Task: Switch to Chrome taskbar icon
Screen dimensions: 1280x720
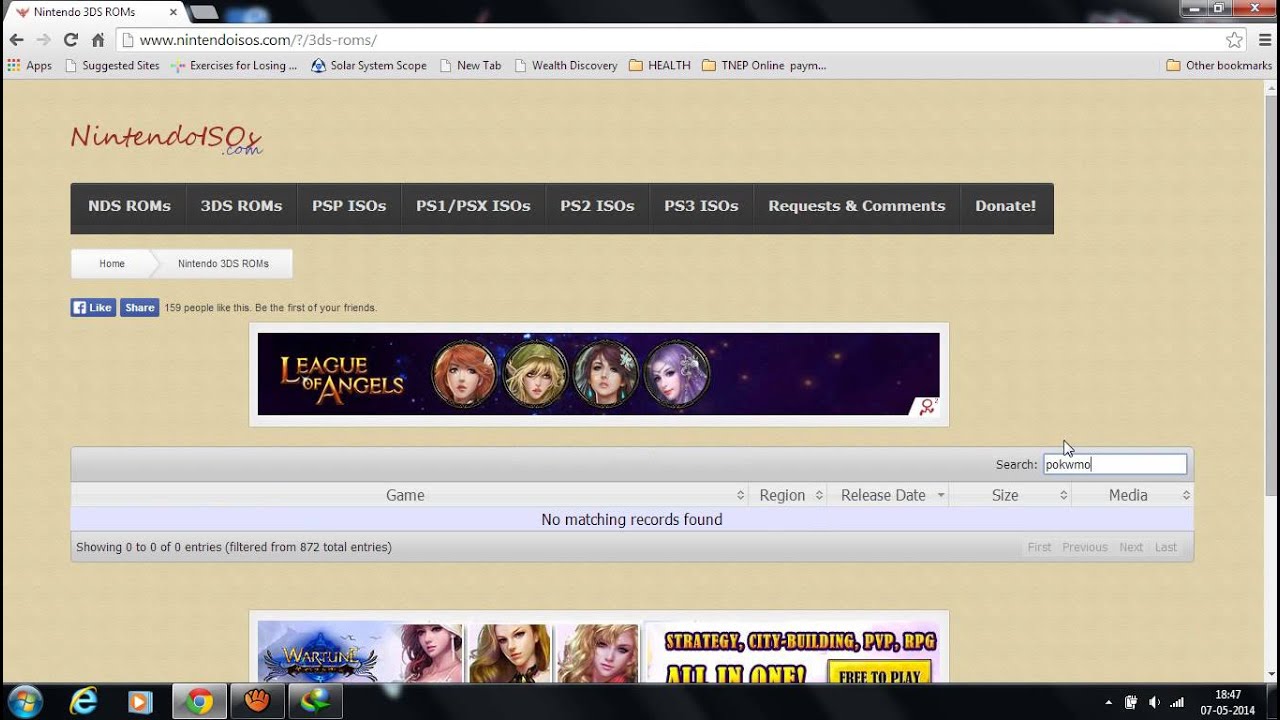Action: coord(199,702)
